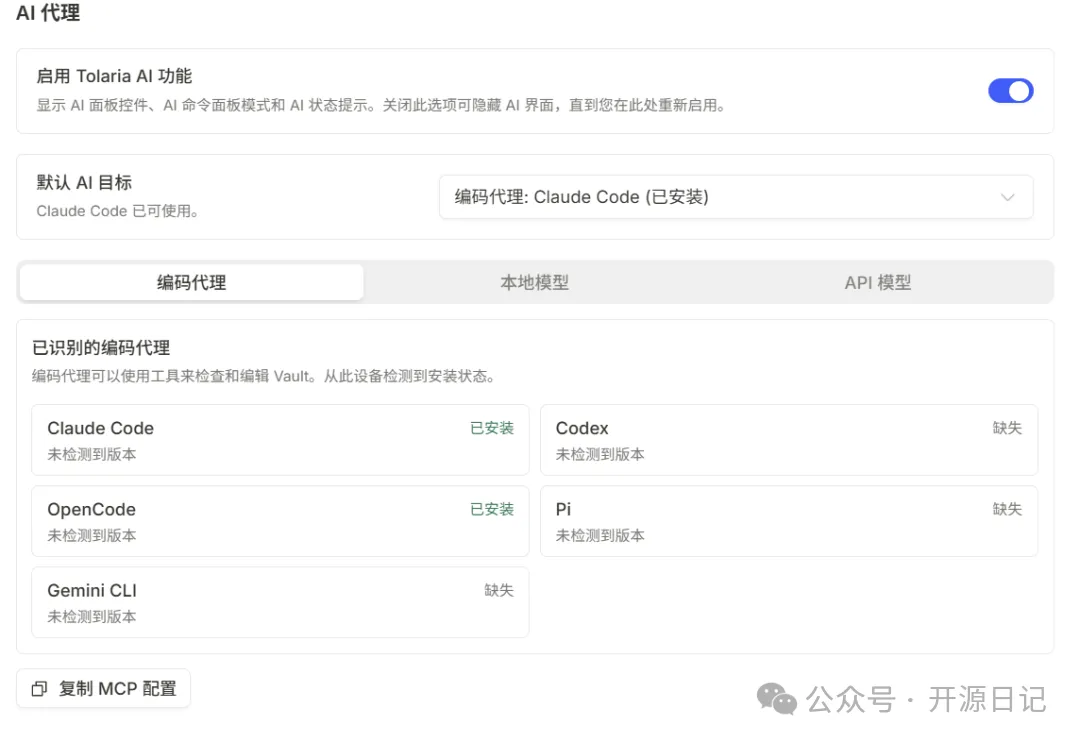Click the 默认 AI 目标 label

pos(84,183)
